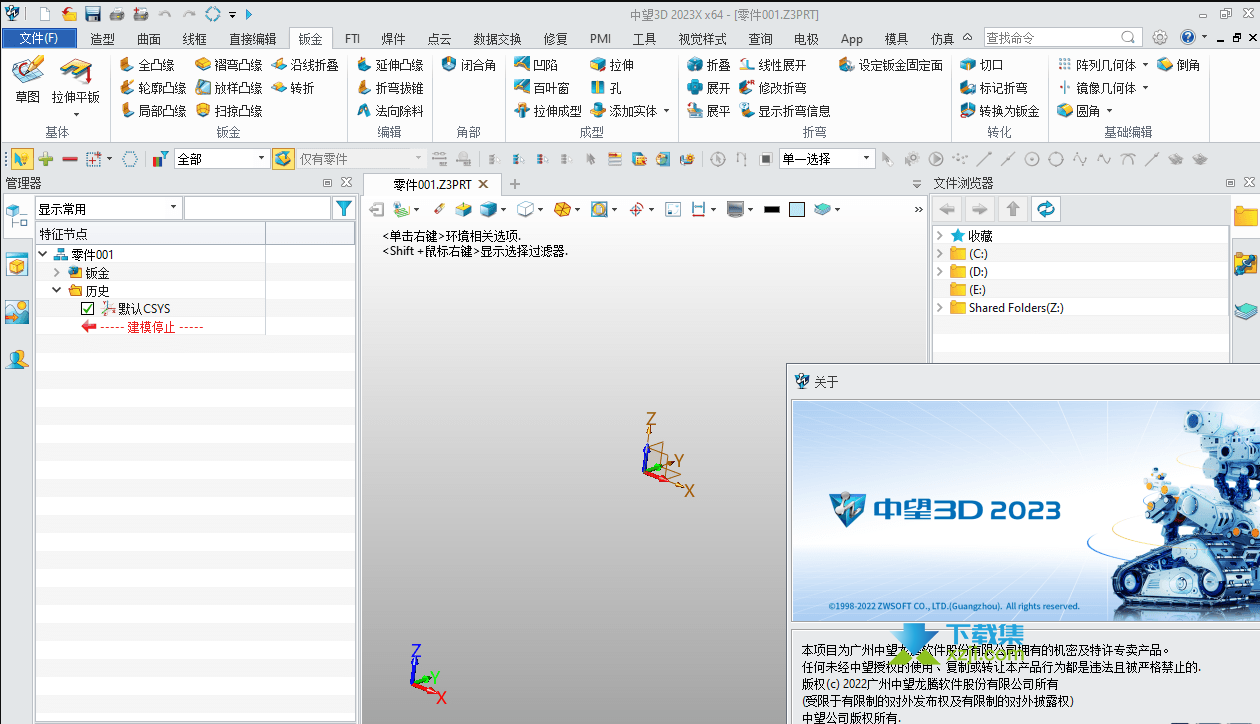Select the 褶弯凸缘 tool

point(229,65)
